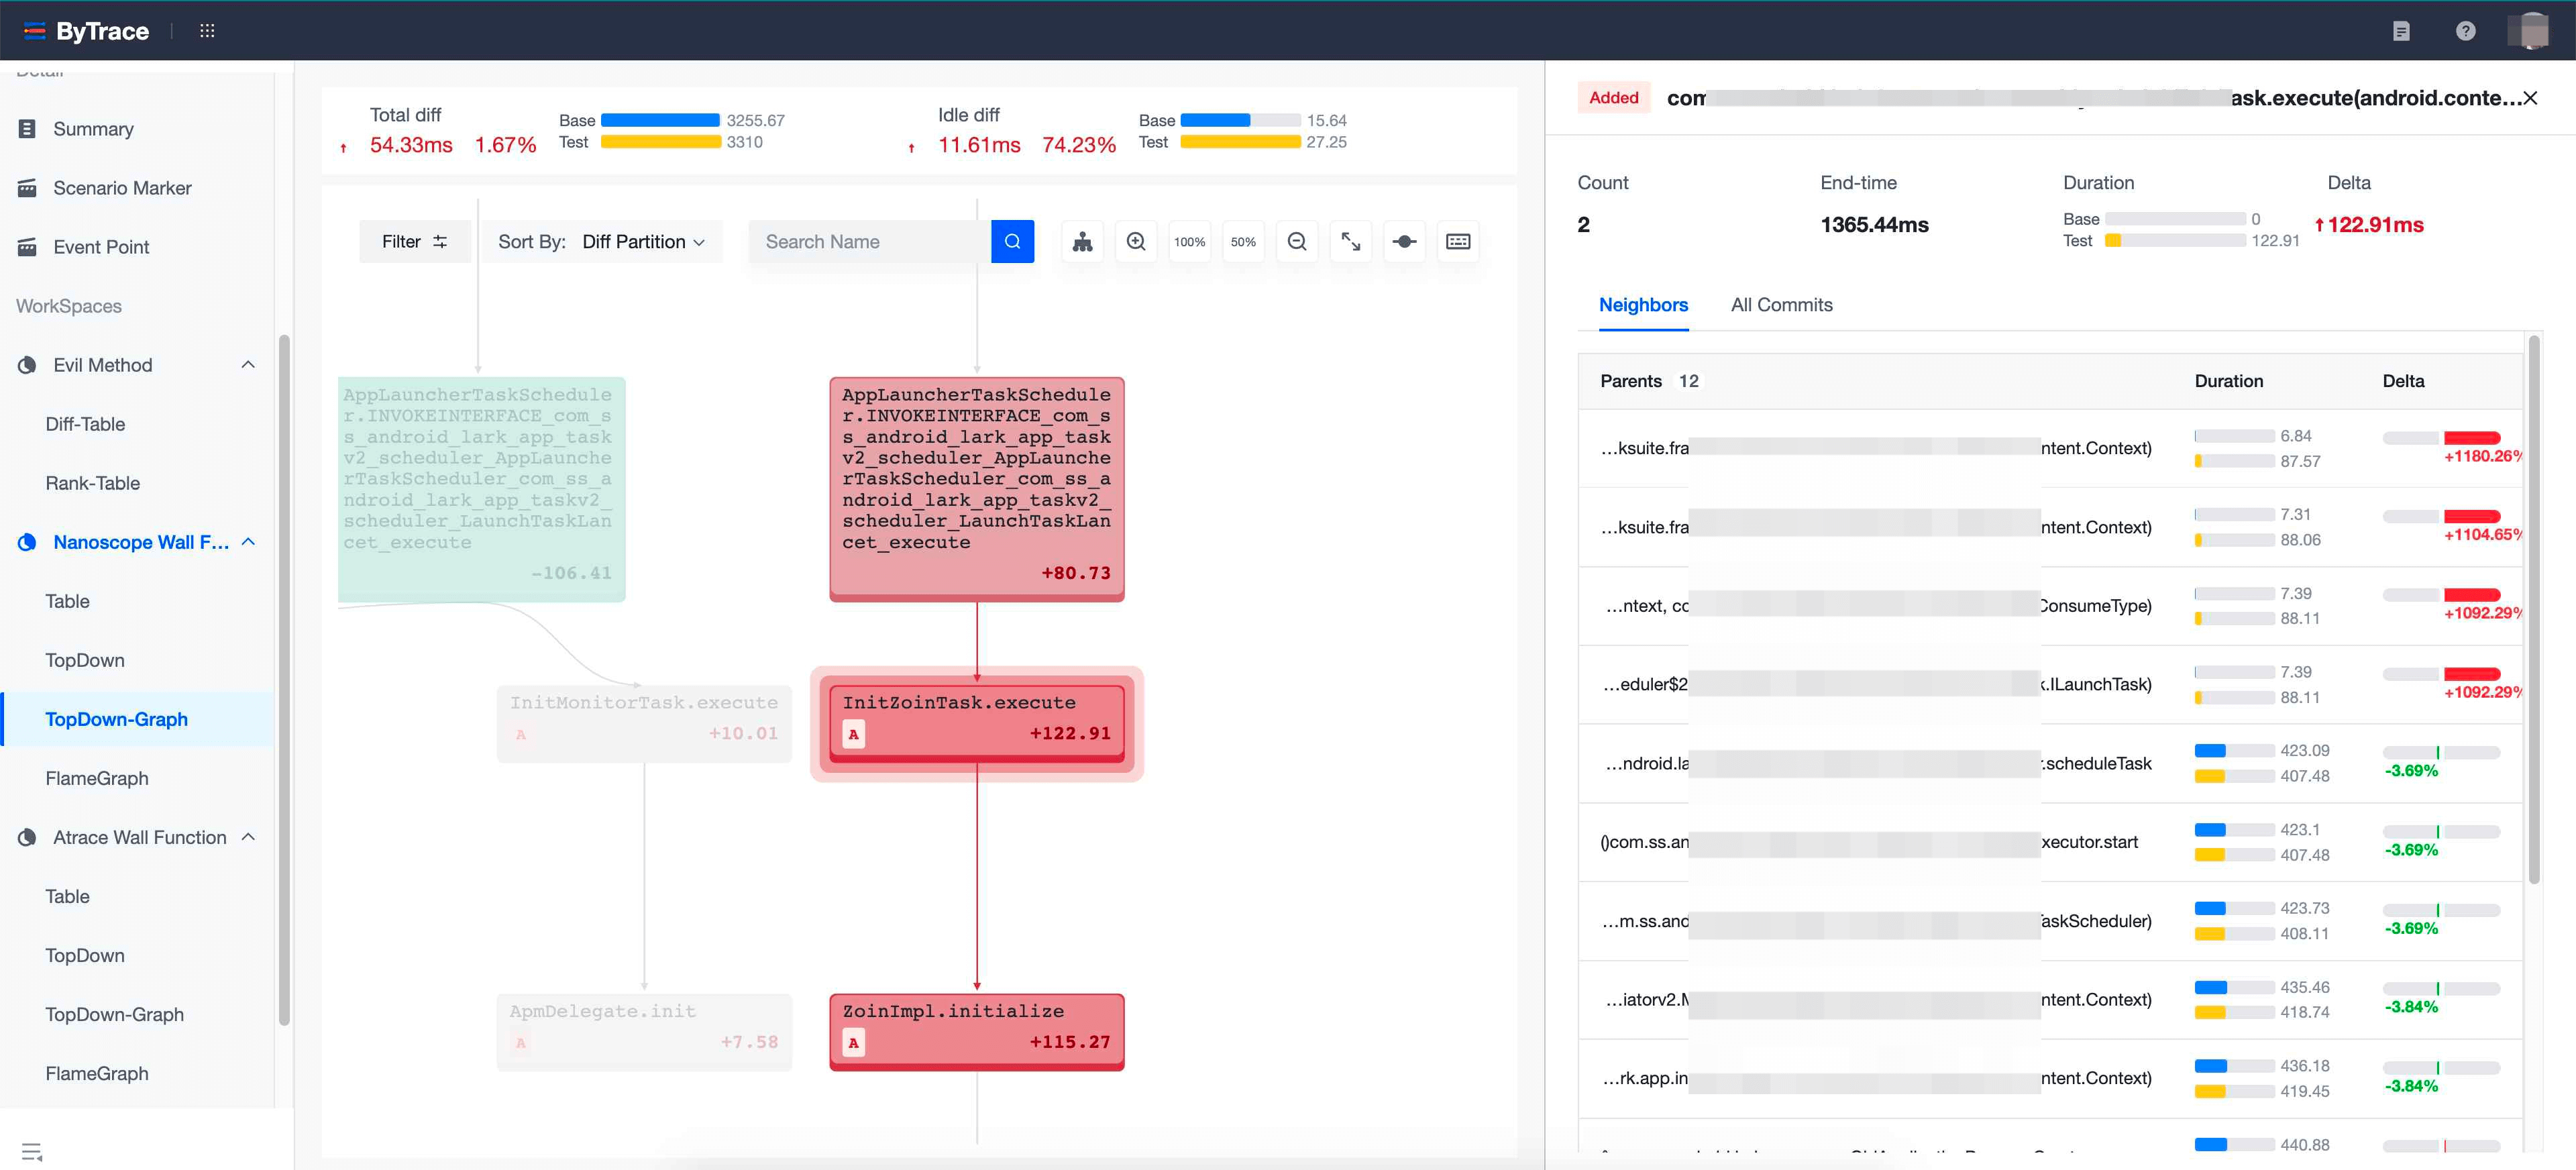Click parent row ending .ILaunchTask)
Viewport: 2576px width, 1170px height.
click(2050, 684)
